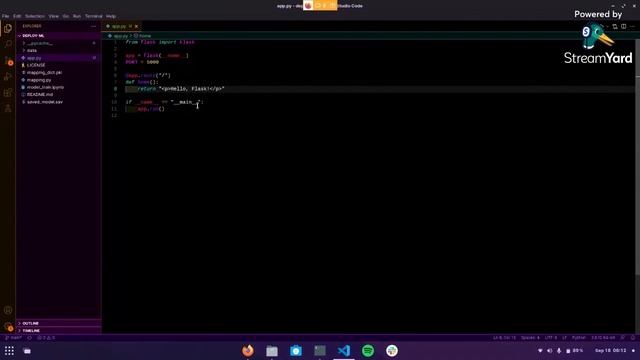Open the blue camera app in dock
Screen dimensions: 640x360
[296, 351]
